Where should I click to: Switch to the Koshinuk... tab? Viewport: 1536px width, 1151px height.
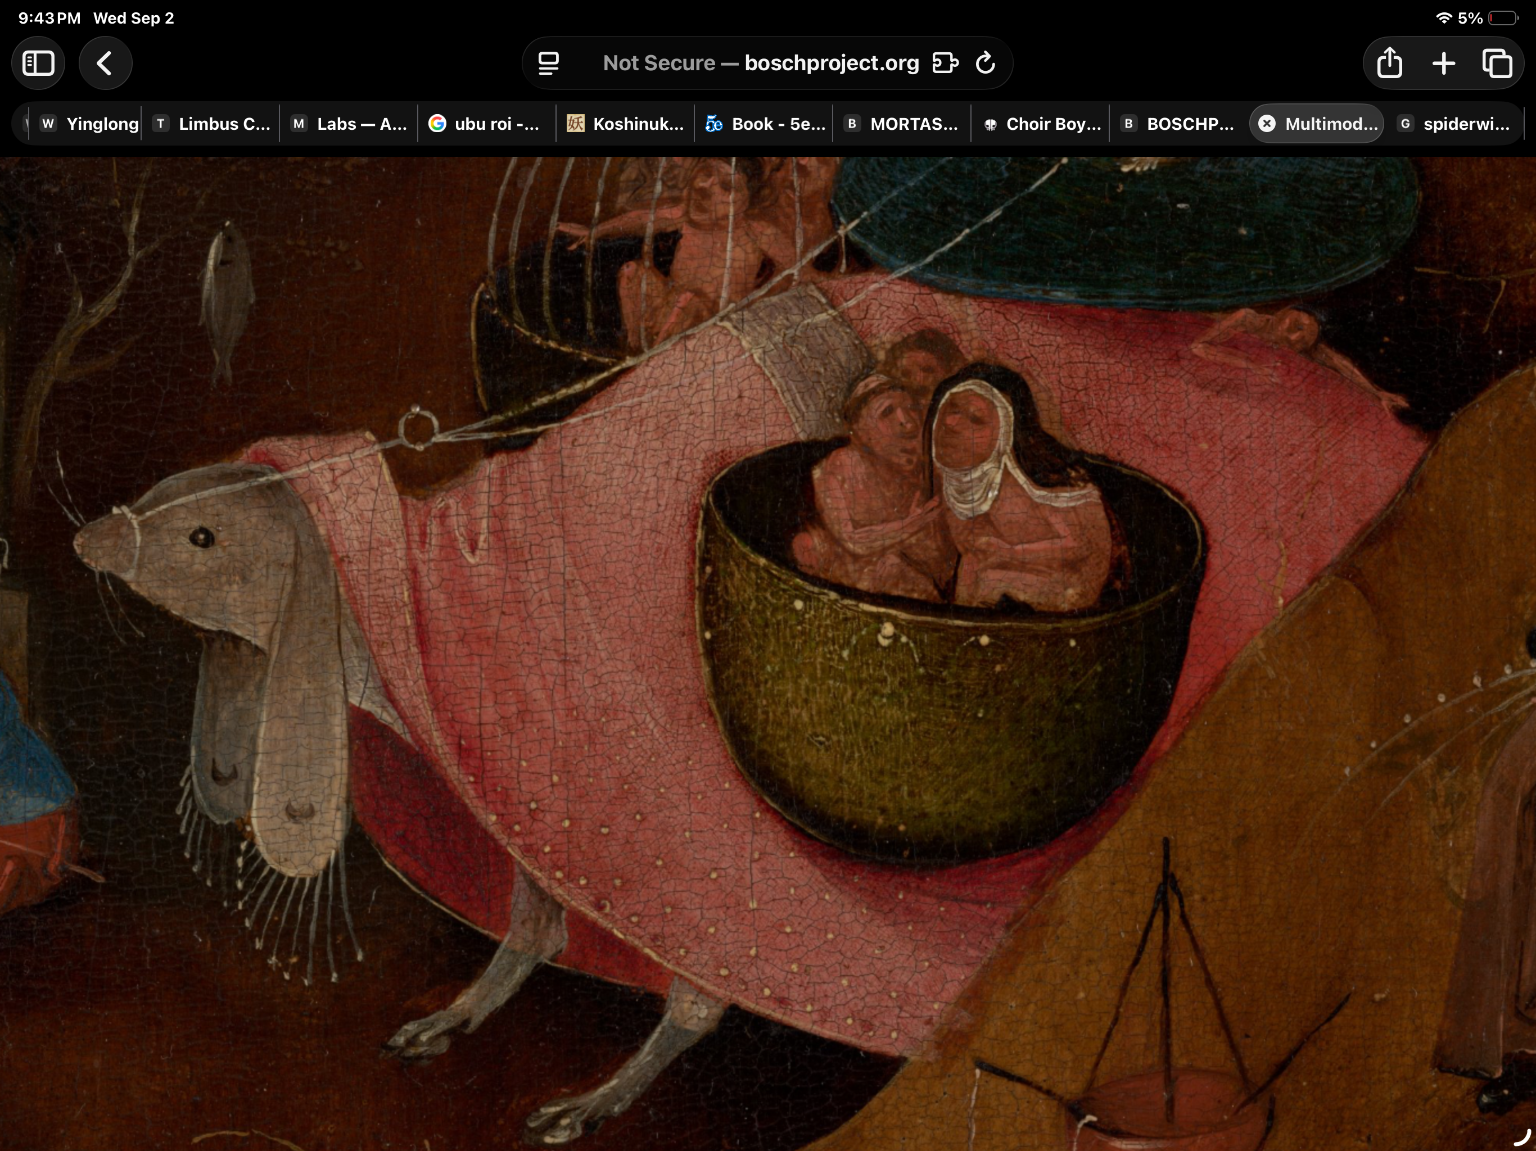(x=625, y=124)
